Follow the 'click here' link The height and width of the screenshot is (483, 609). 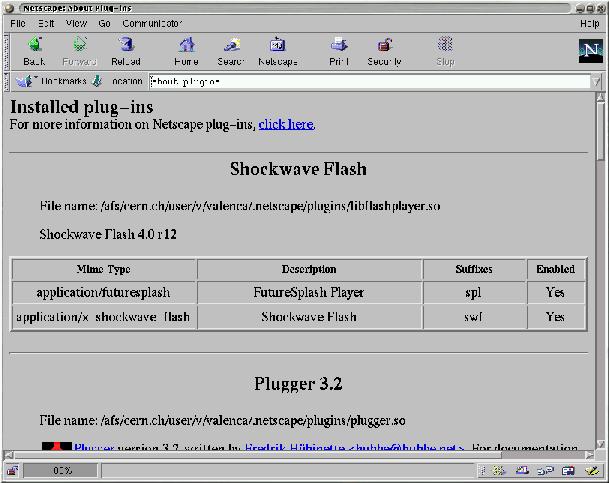[286, 124]
